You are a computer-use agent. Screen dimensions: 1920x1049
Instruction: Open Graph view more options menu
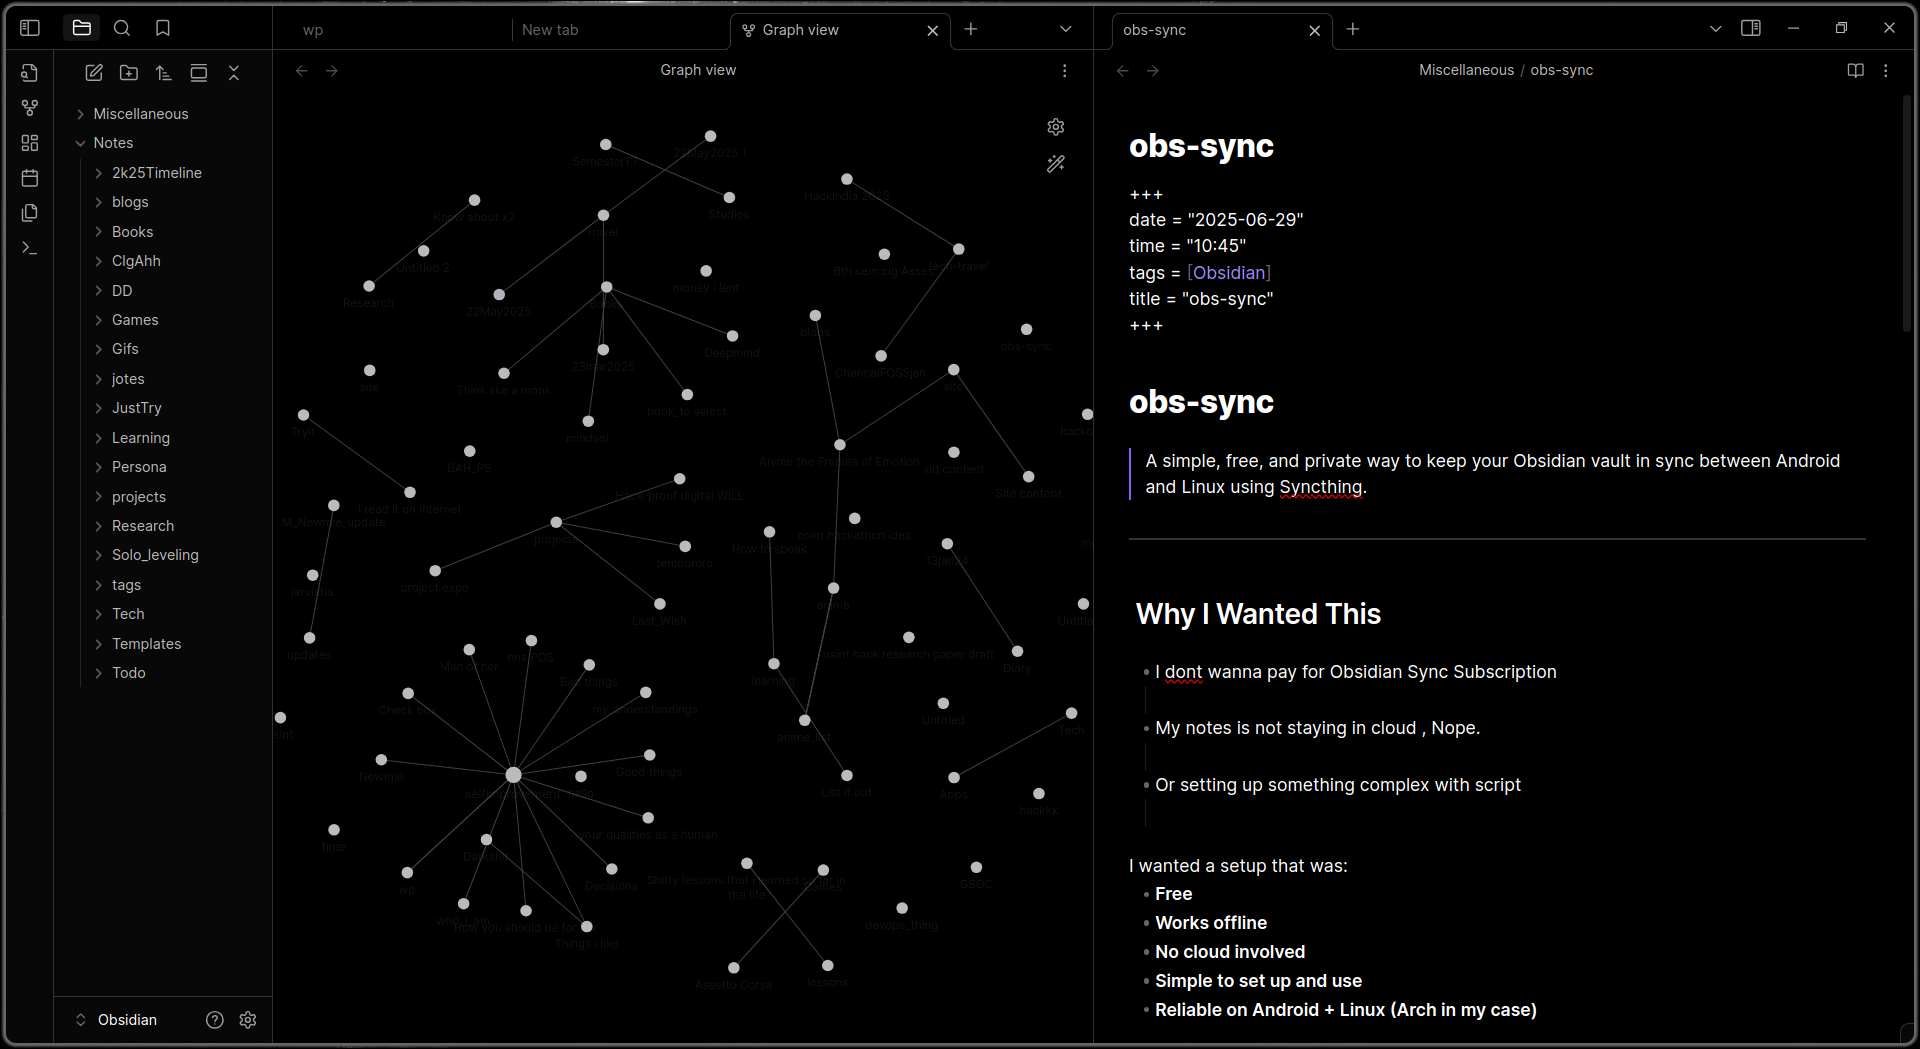click(x=1065, y=71)
